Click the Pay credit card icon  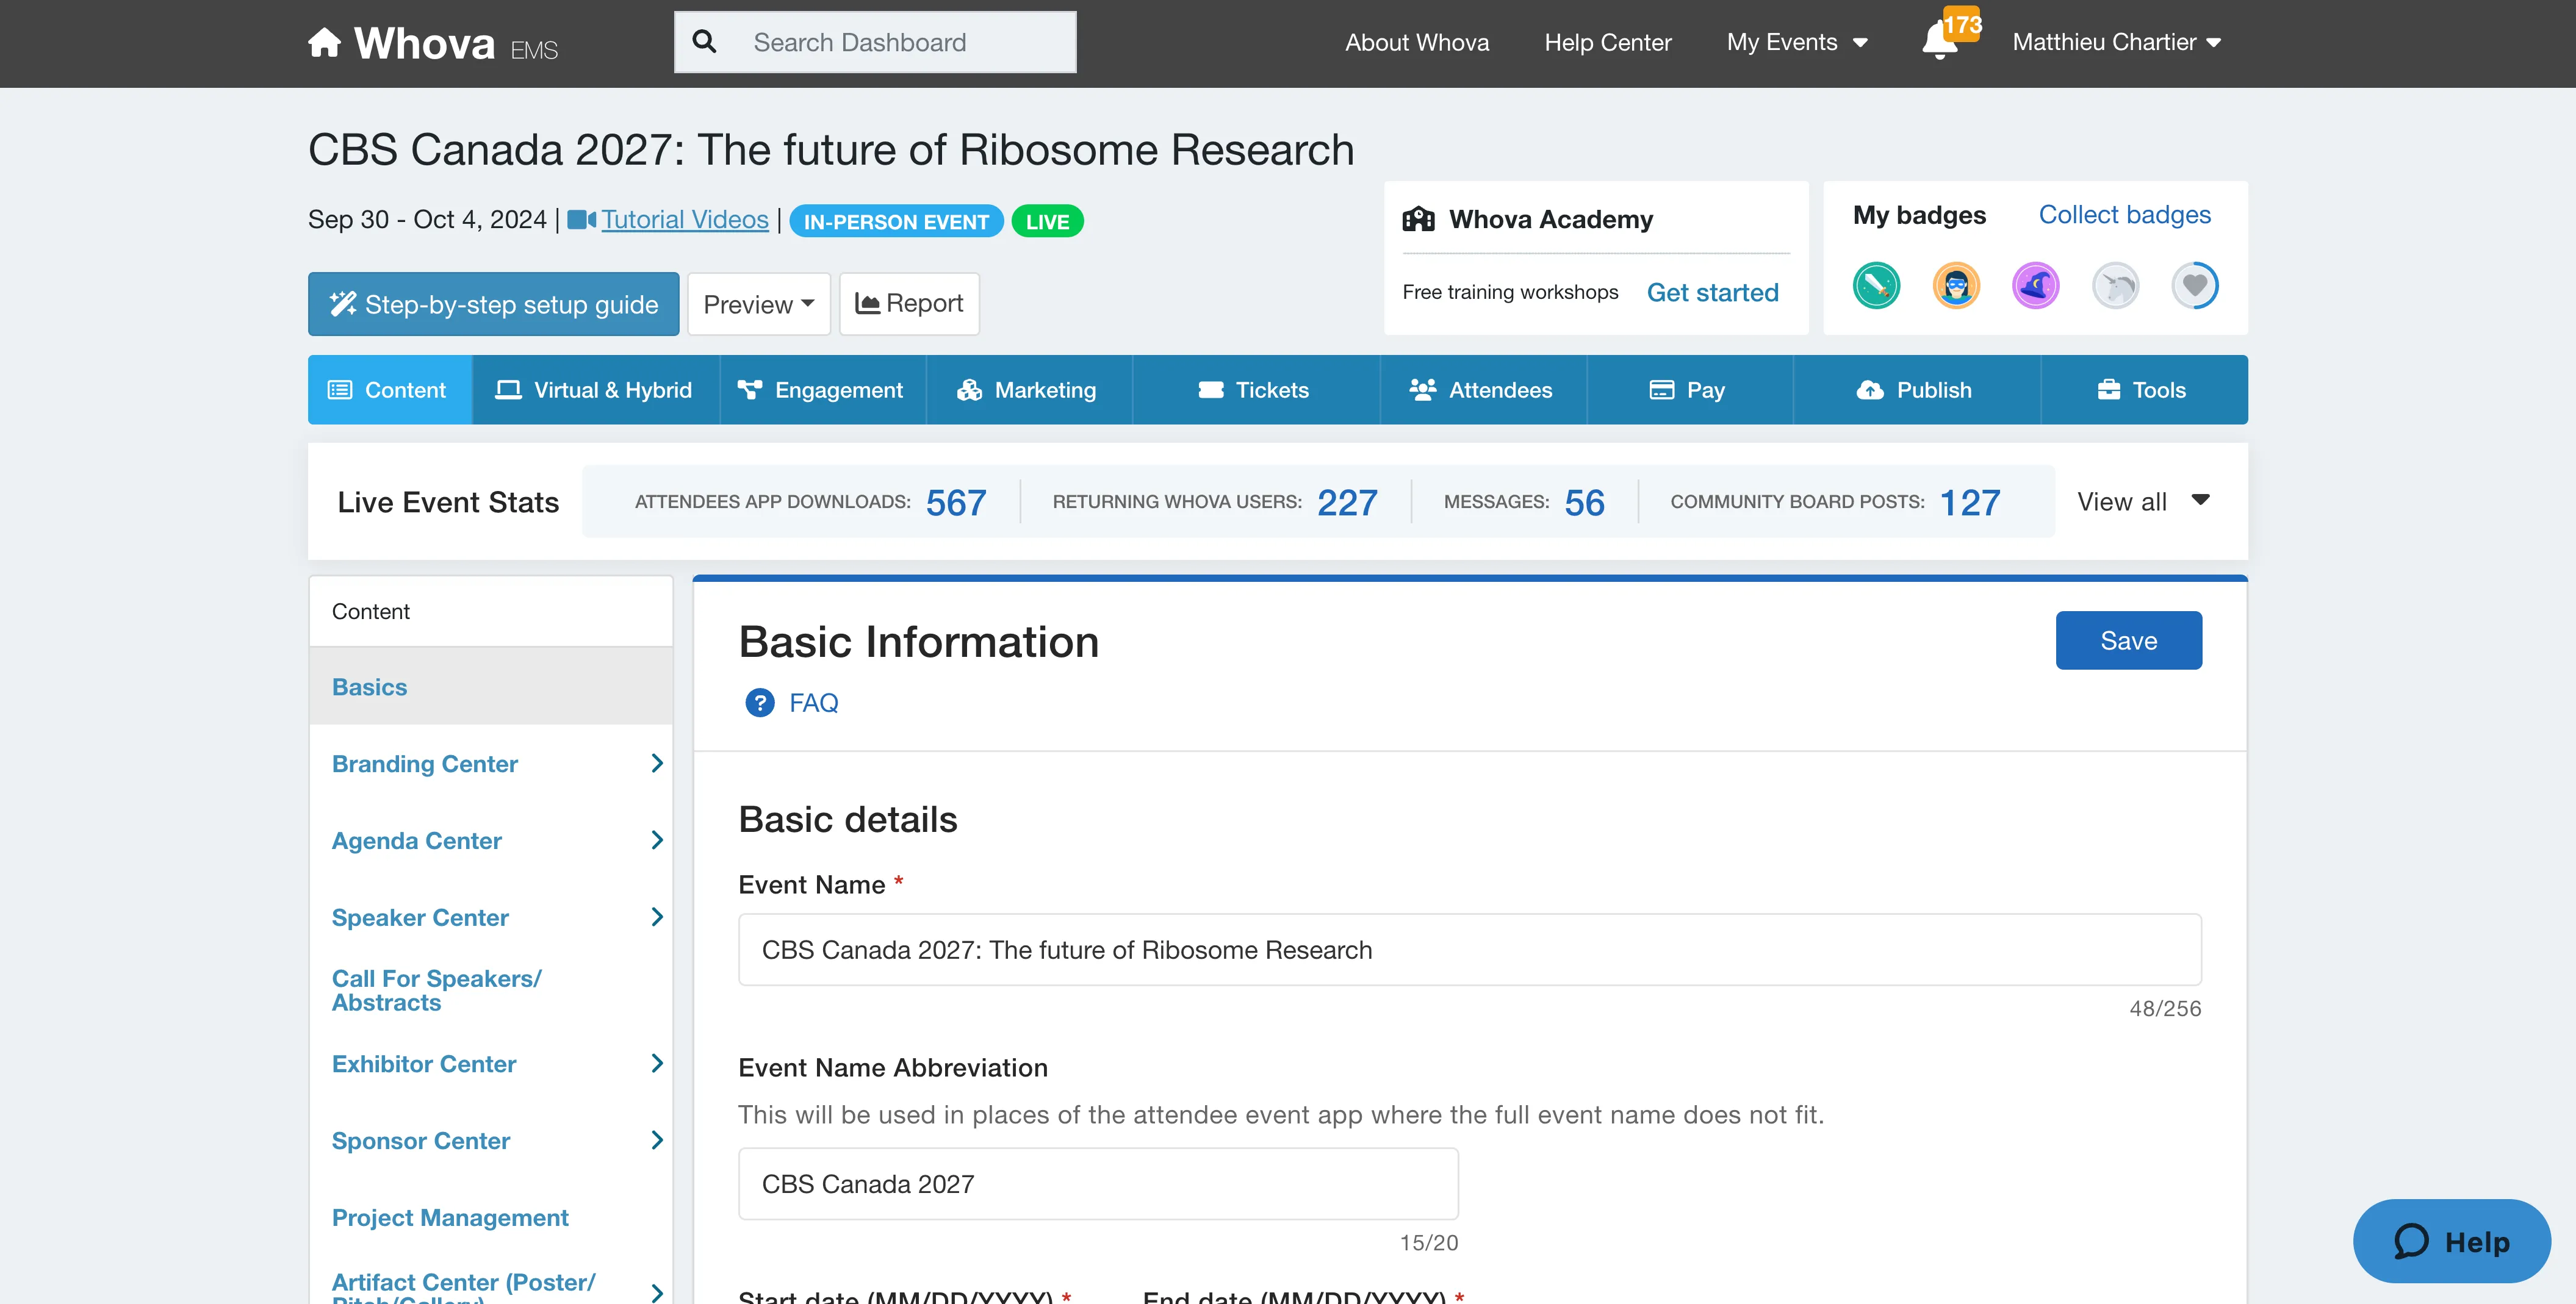point(1661,390)
